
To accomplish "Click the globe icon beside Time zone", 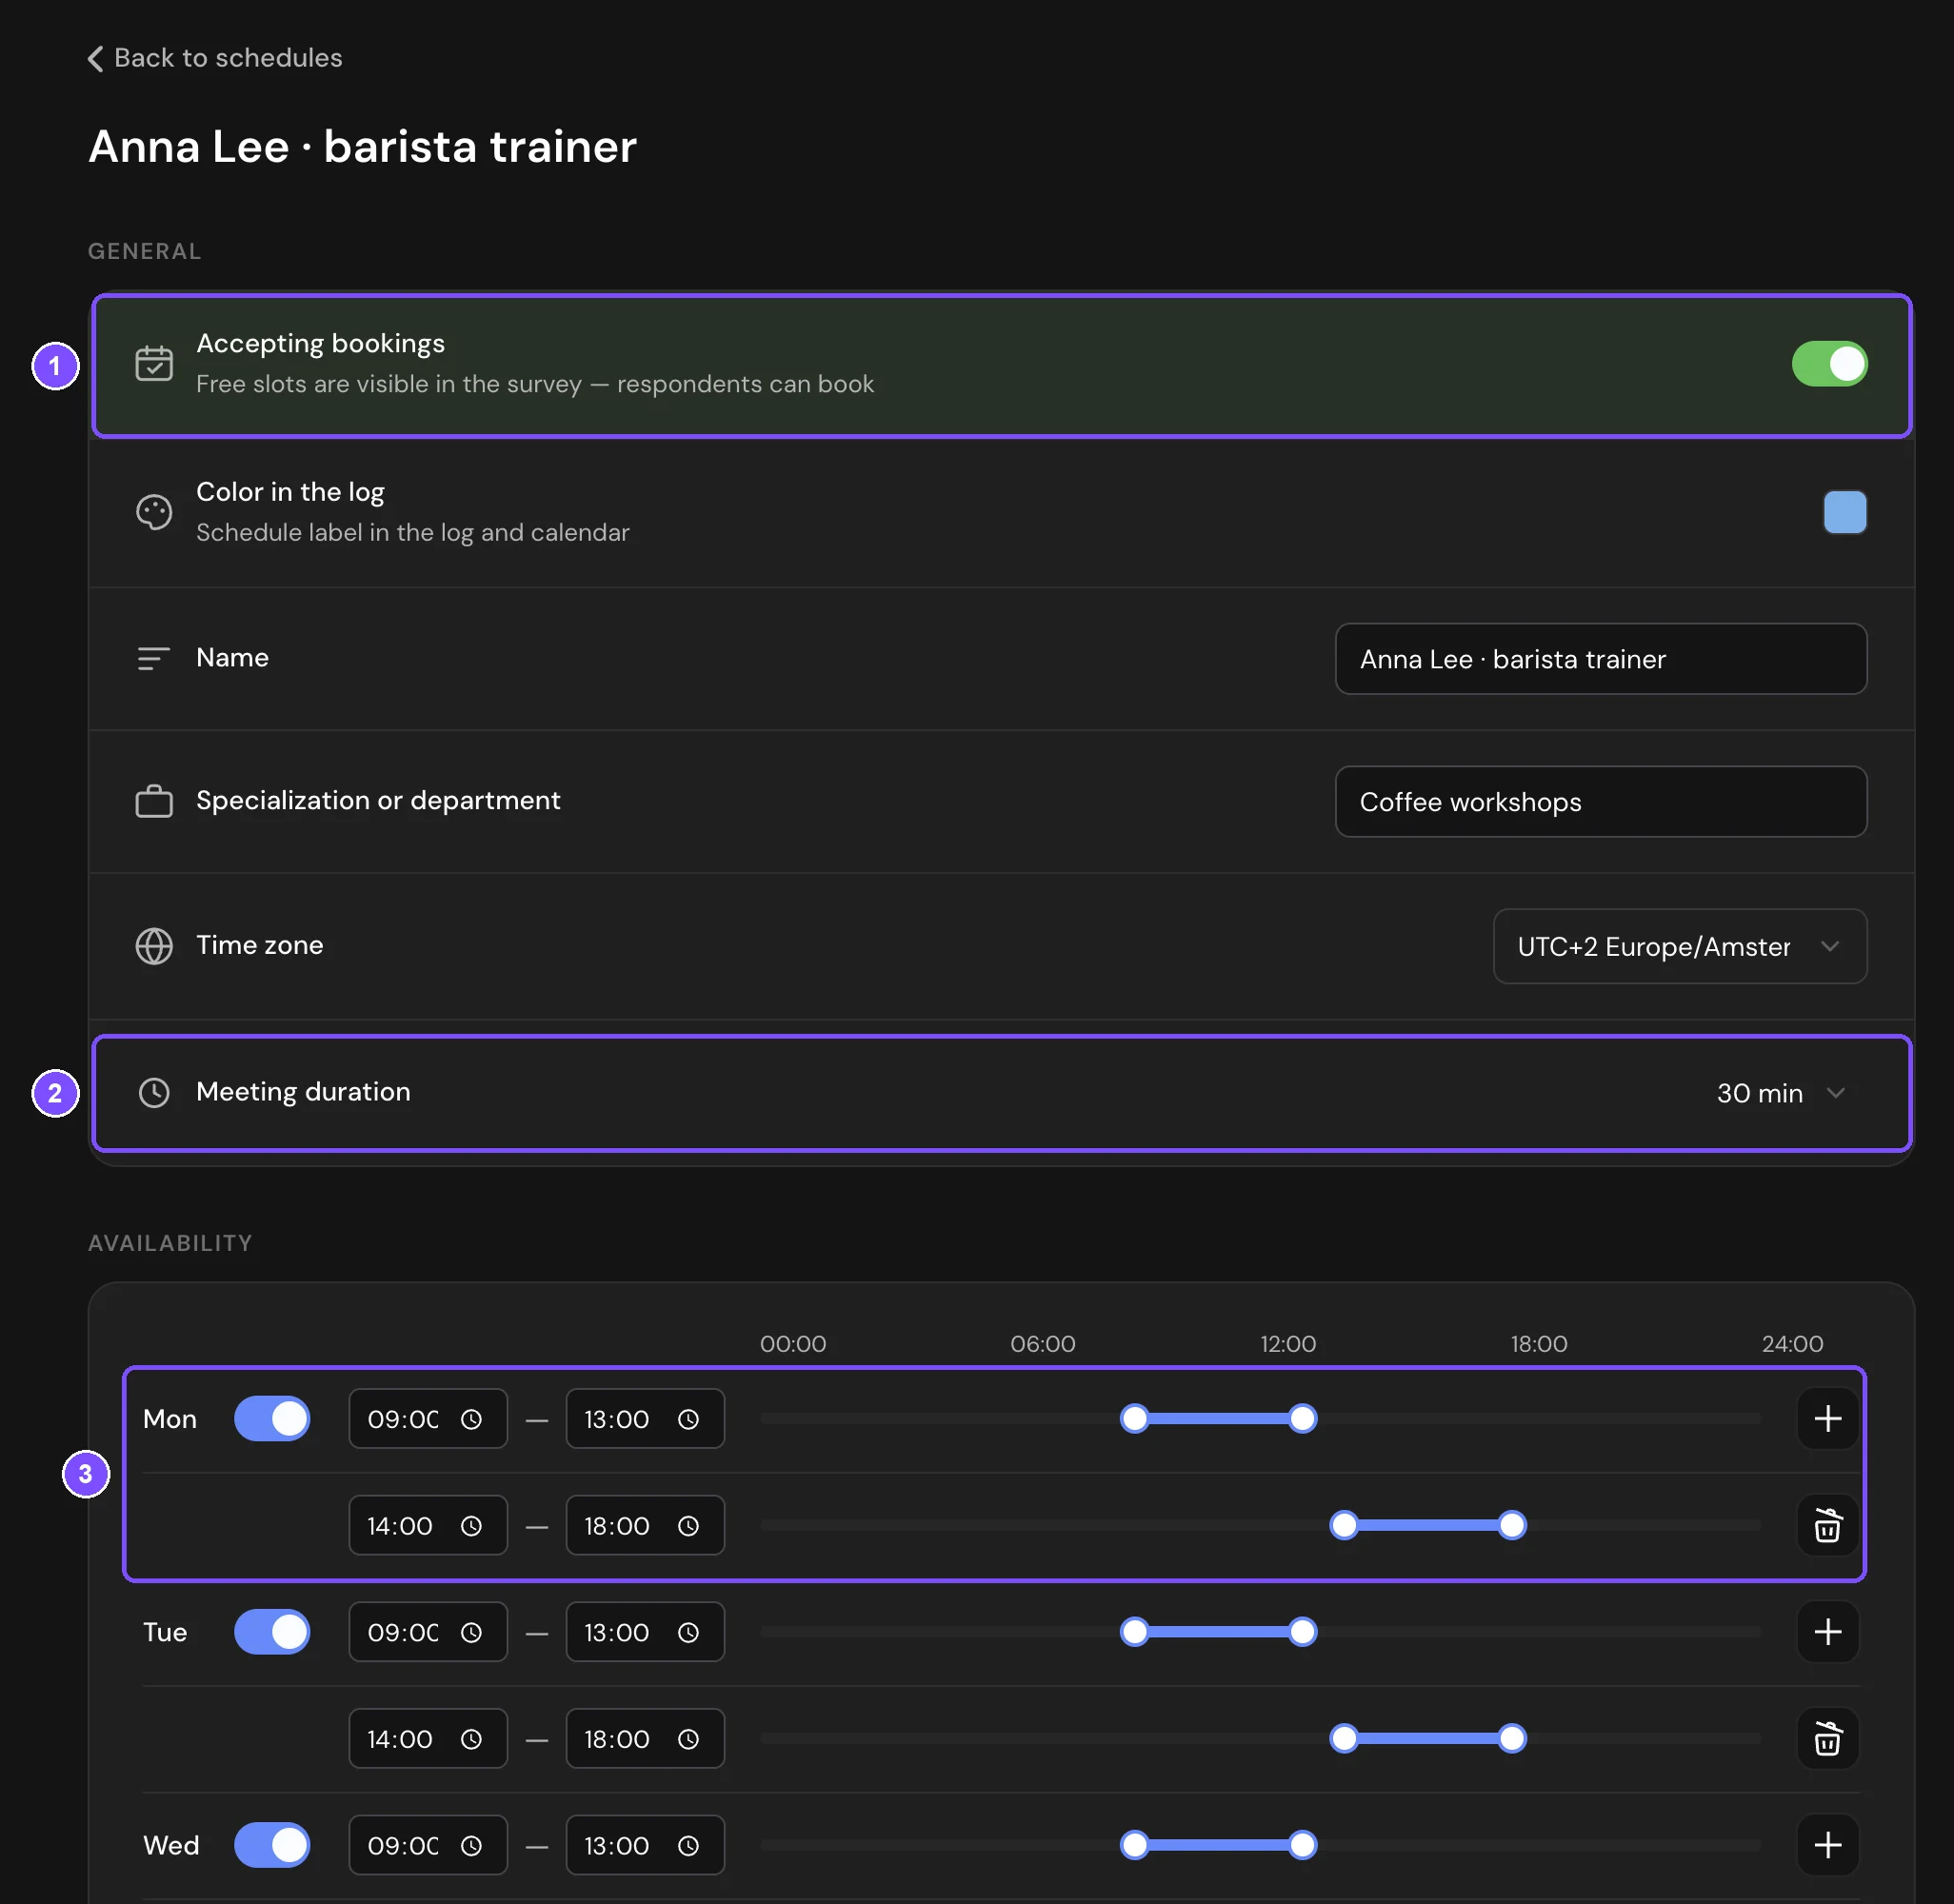I will point(154,946).
